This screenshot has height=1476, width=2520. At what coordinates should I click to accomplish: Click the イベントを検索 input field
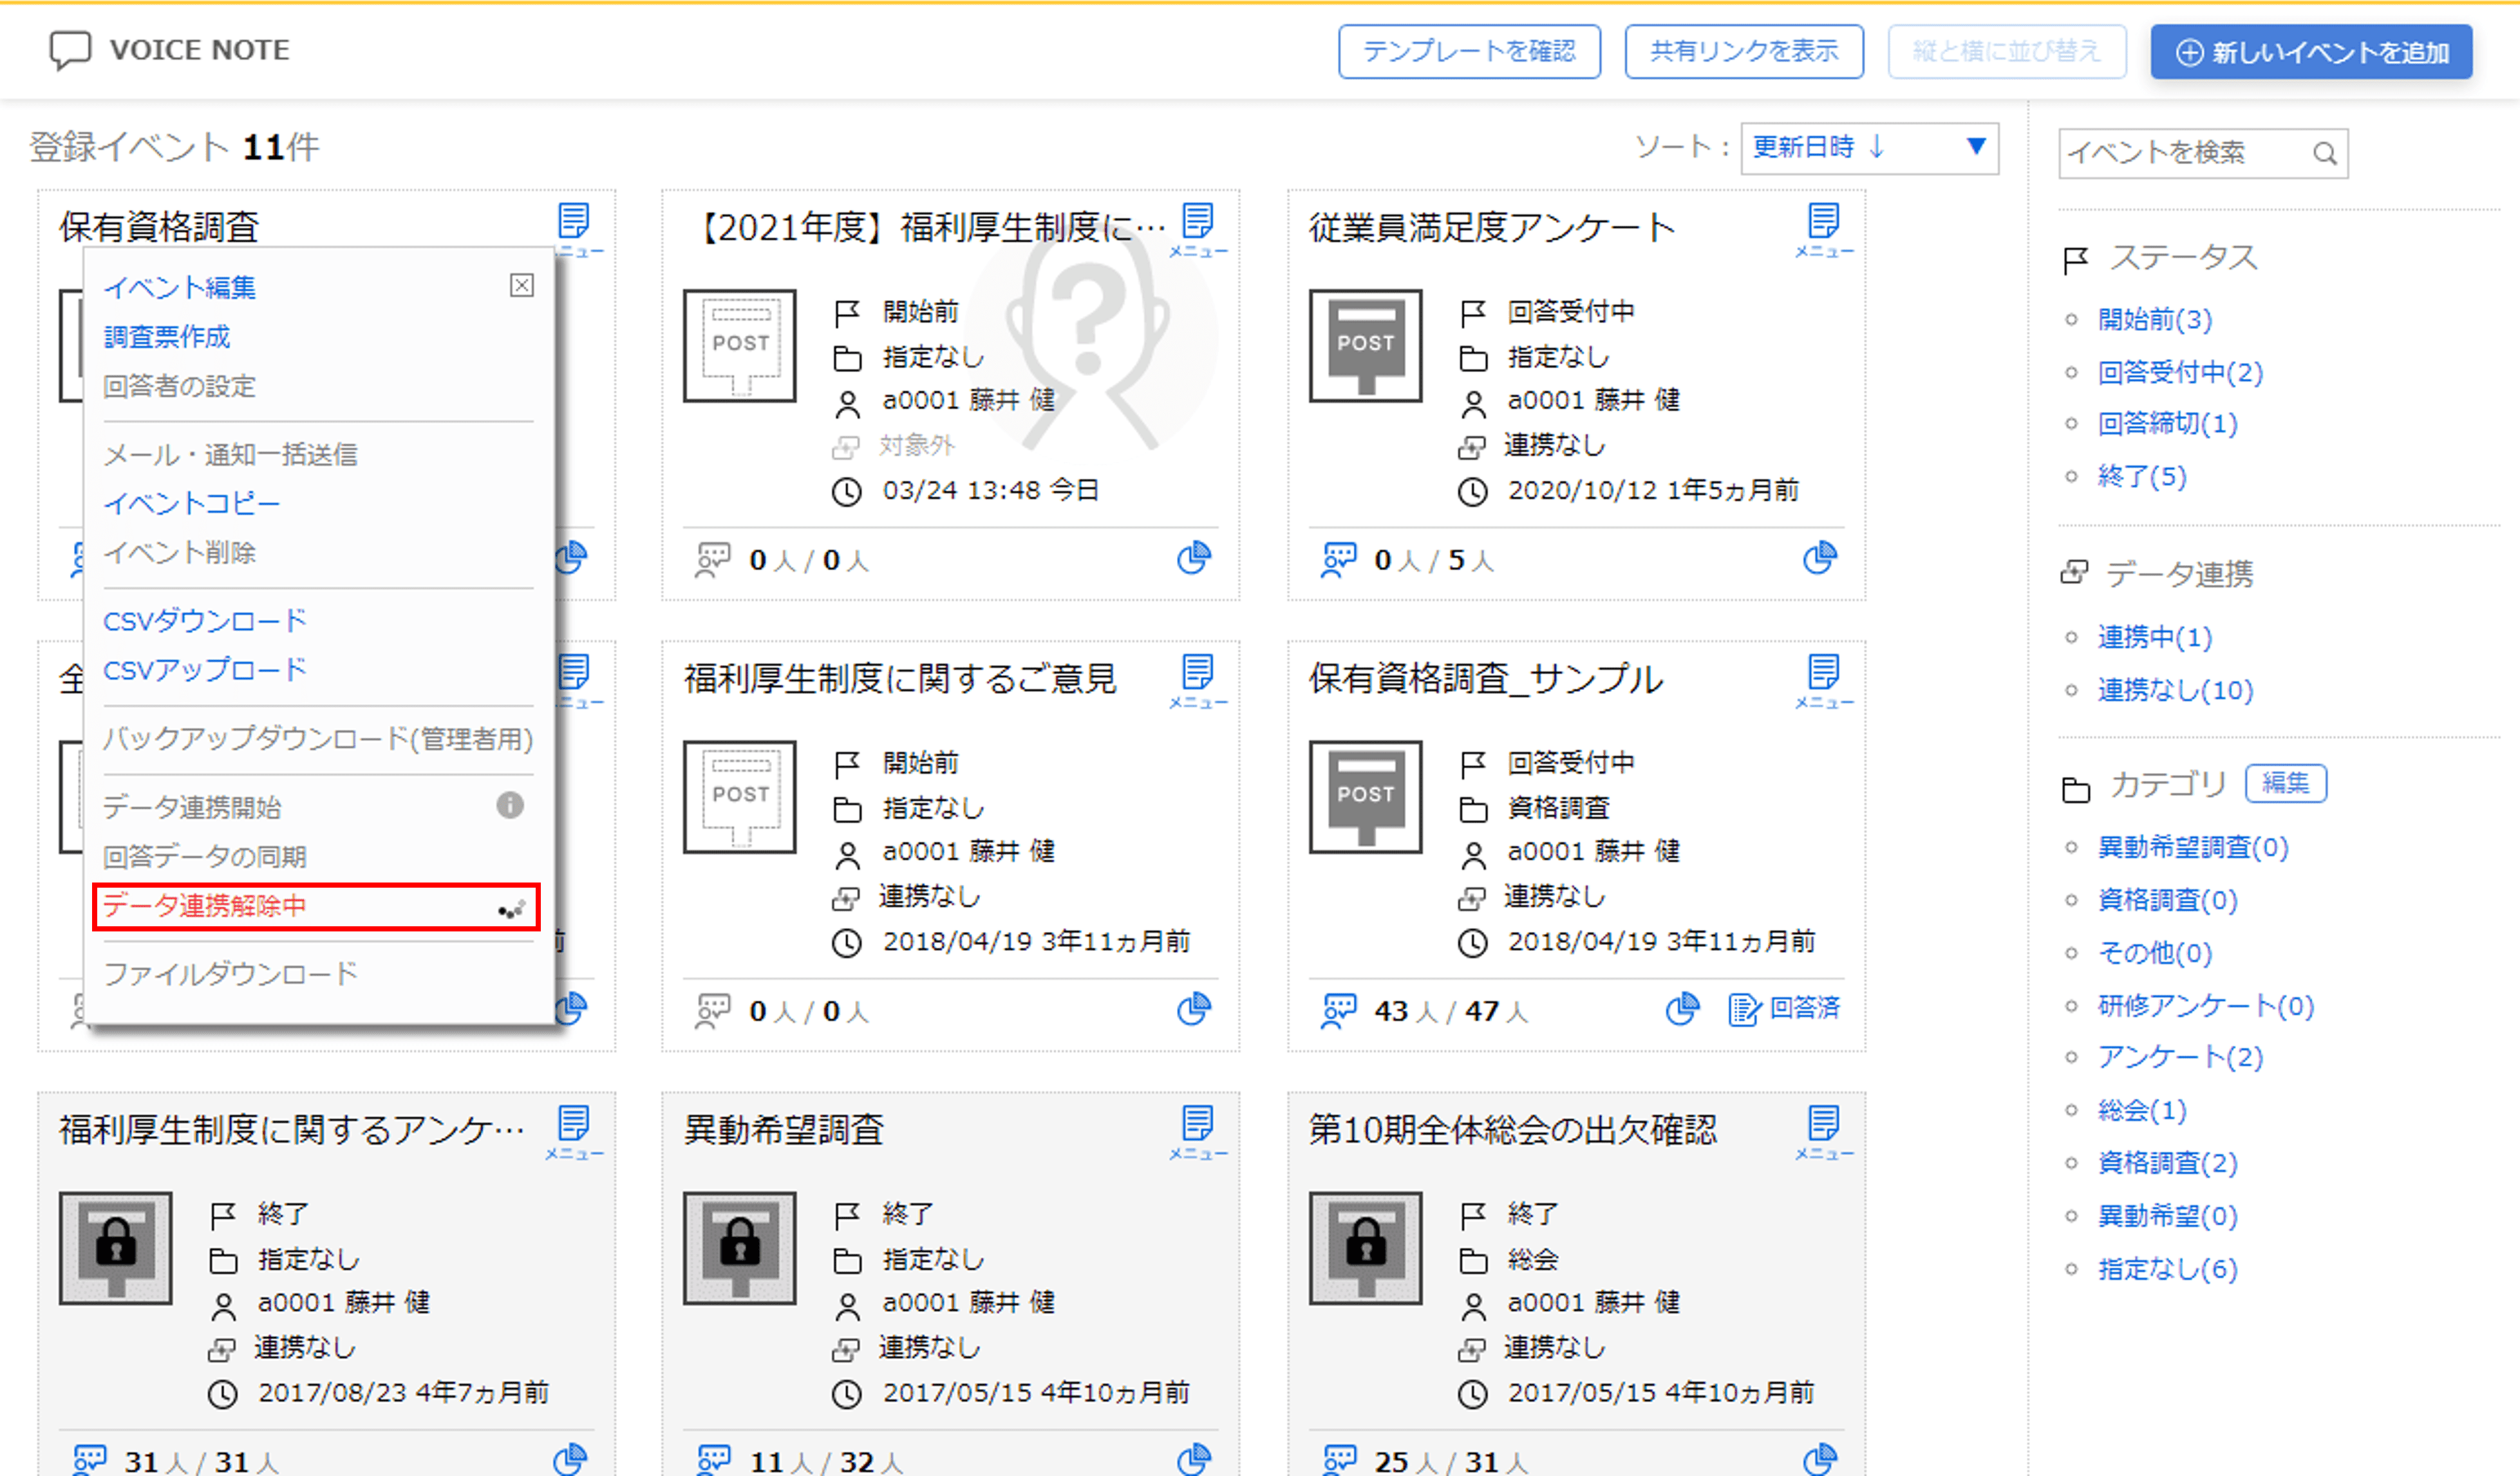point(2180,154)
